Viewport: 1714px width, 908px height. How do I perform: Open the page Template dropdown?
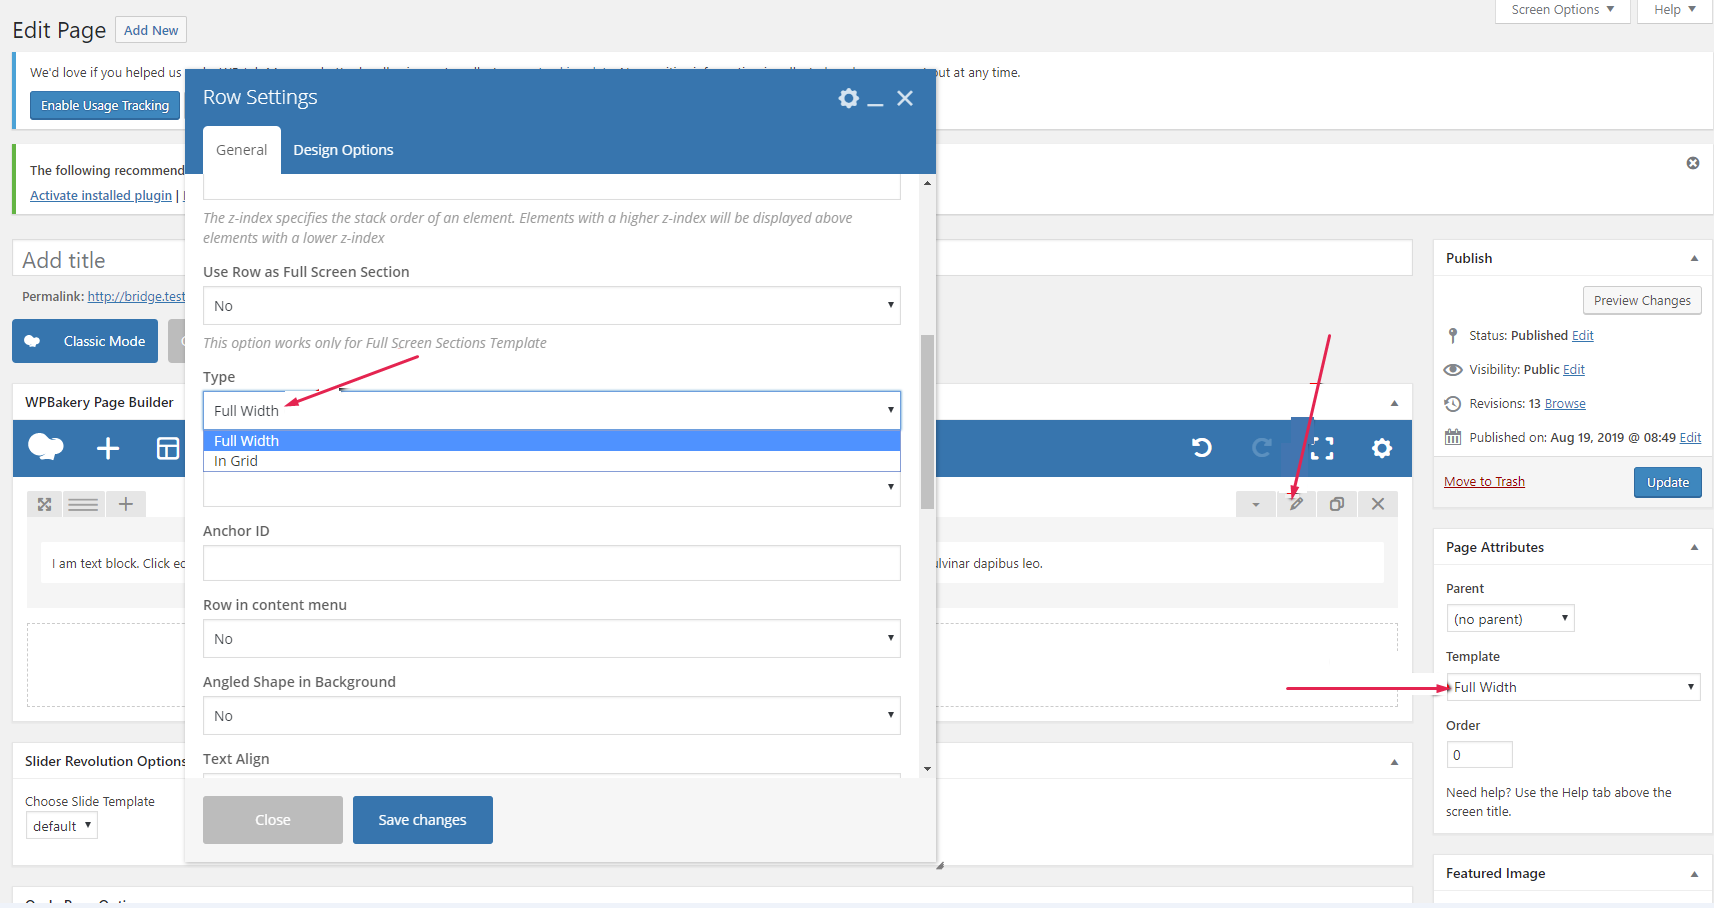click(1572, 687)
